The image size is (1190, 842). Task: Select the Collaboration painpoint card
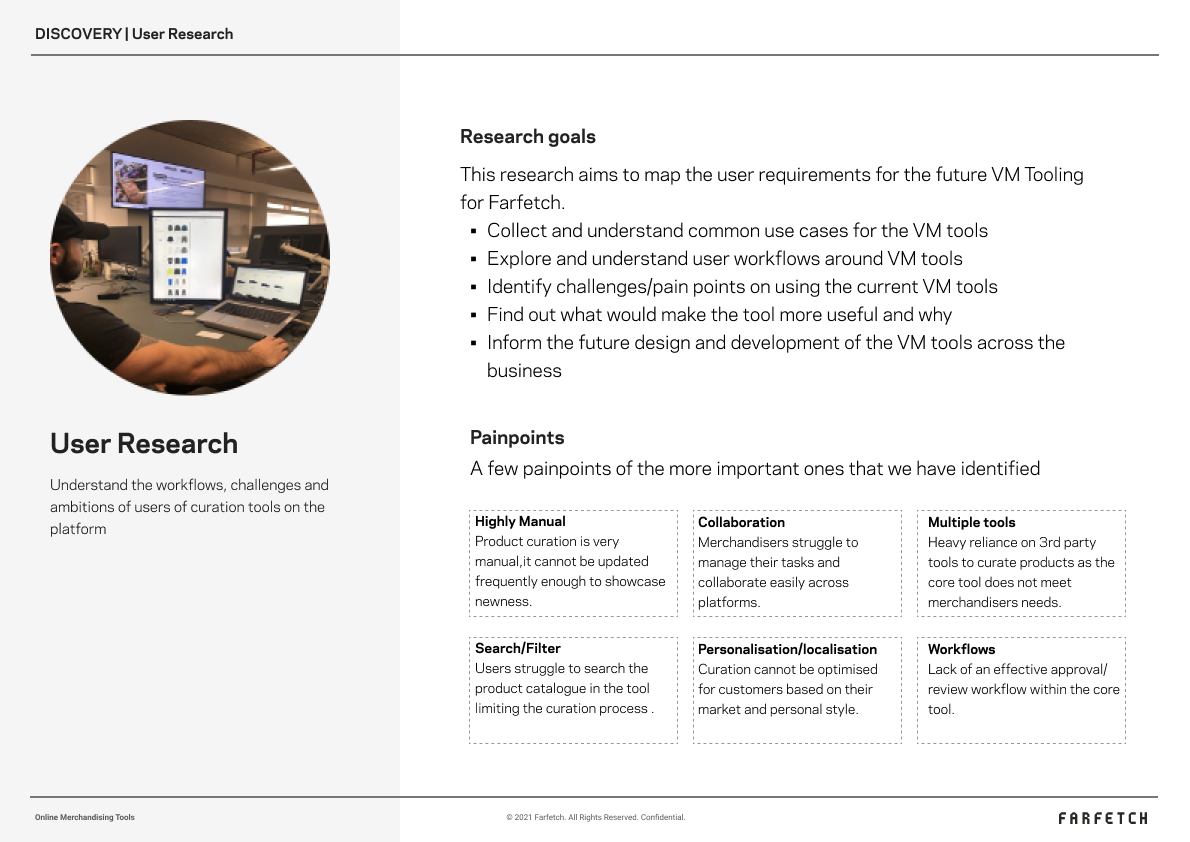tap(797, 563)
